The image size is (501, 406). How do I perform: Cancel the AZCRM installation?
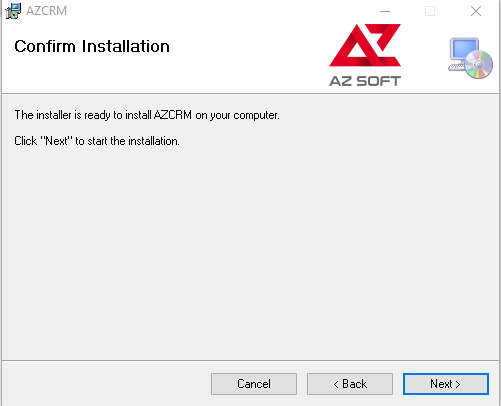(x=254, y=384)
